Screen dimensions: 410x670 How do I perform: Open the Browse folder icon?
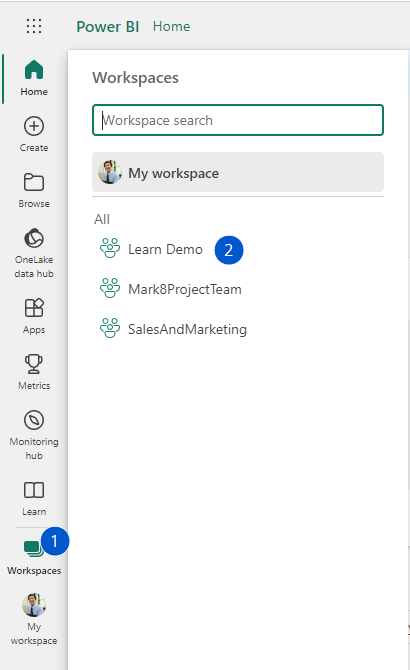tap(34, 182)
